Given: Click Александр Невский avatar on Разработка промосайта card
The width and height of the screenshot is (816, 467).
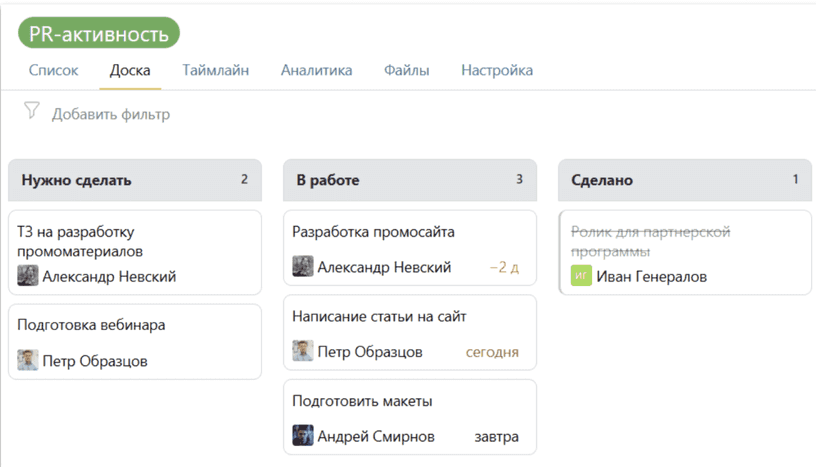Looking at the screenshot, I should (x=303, y=267).
